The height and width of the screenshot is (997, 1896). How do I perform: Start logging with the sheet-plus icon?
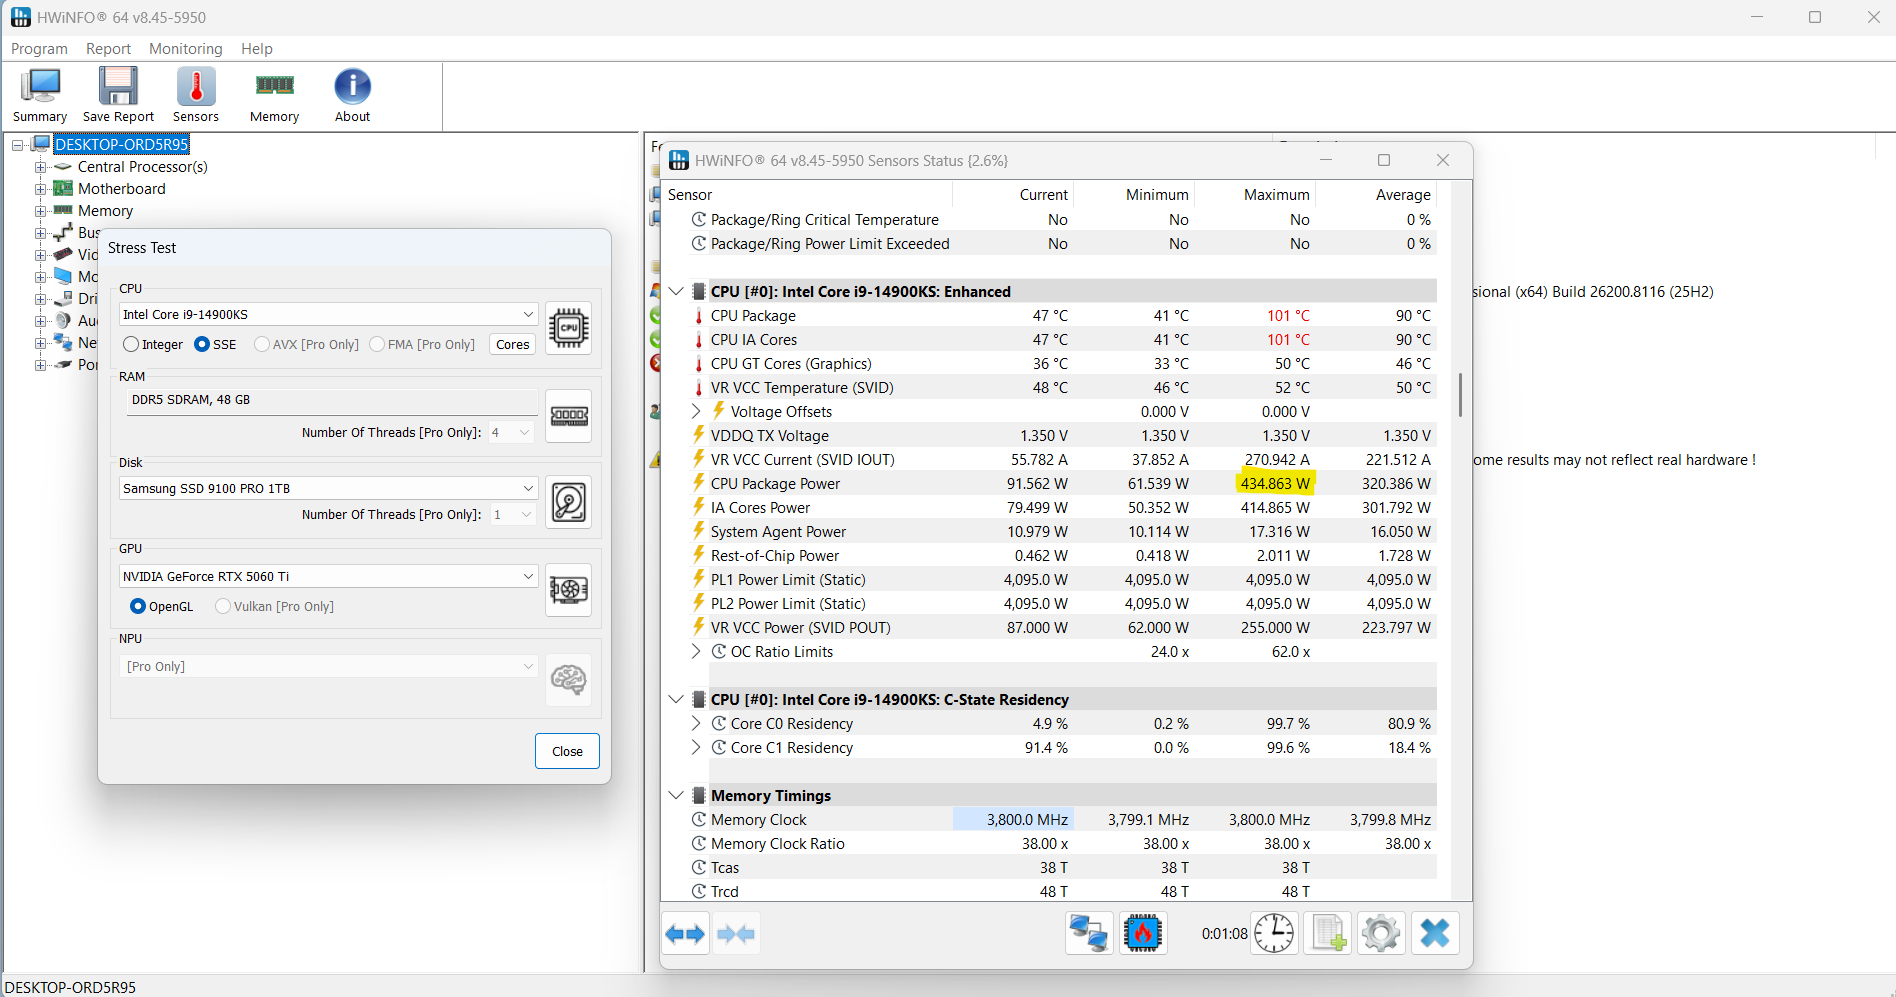click(1329, 934)
